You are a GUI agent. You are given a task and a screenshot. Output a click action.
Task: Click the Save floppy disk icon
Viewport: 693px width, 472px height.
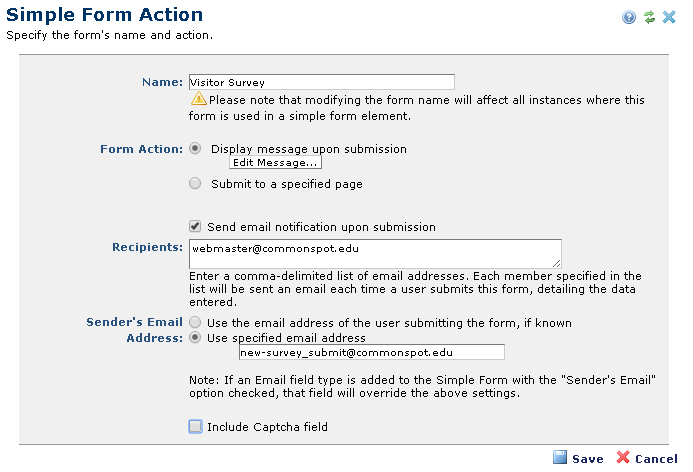click(x=560, y=457)
